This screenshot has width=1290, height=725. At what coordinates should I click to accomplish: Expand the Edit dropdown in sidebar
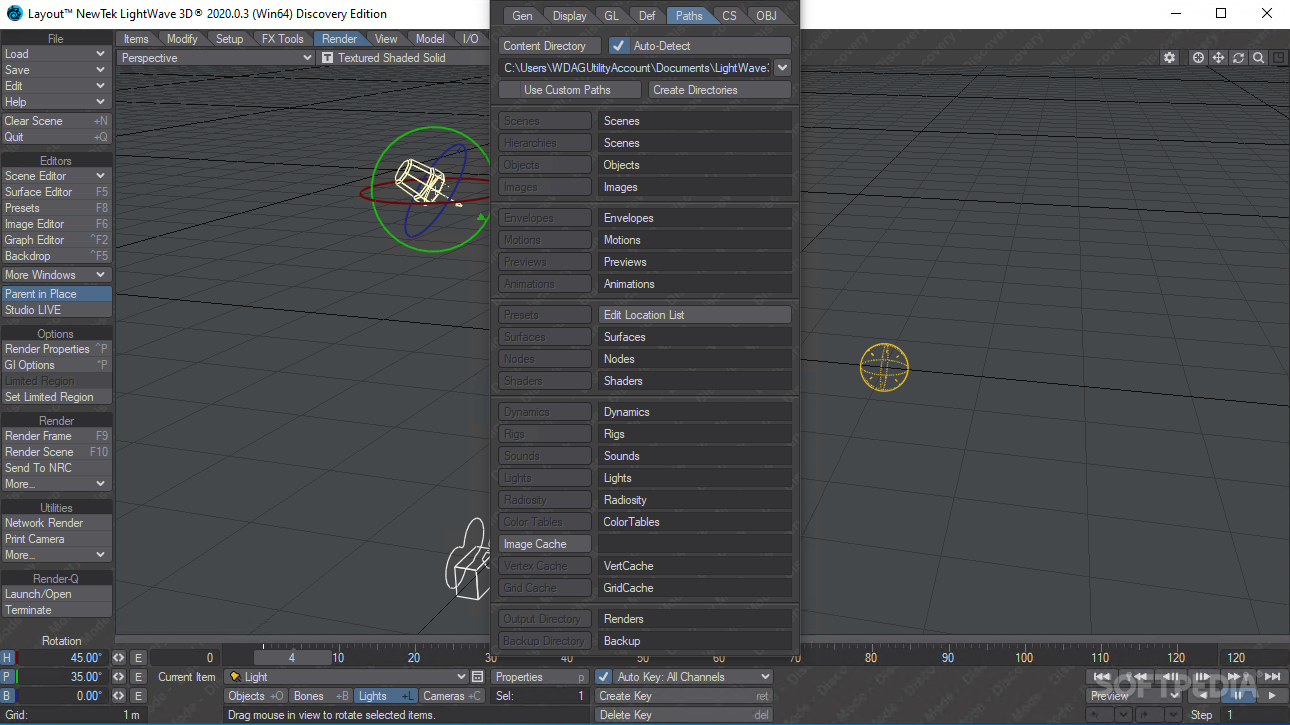[56, 86]
